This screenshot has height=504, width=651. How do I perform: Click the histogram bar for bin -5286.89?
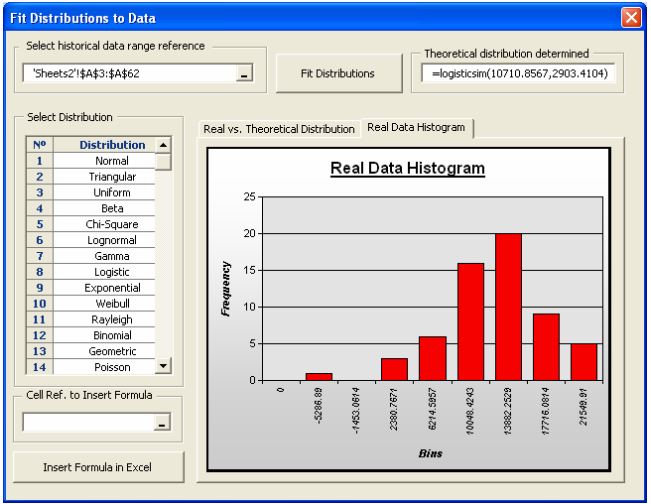[x=319, y=377]
